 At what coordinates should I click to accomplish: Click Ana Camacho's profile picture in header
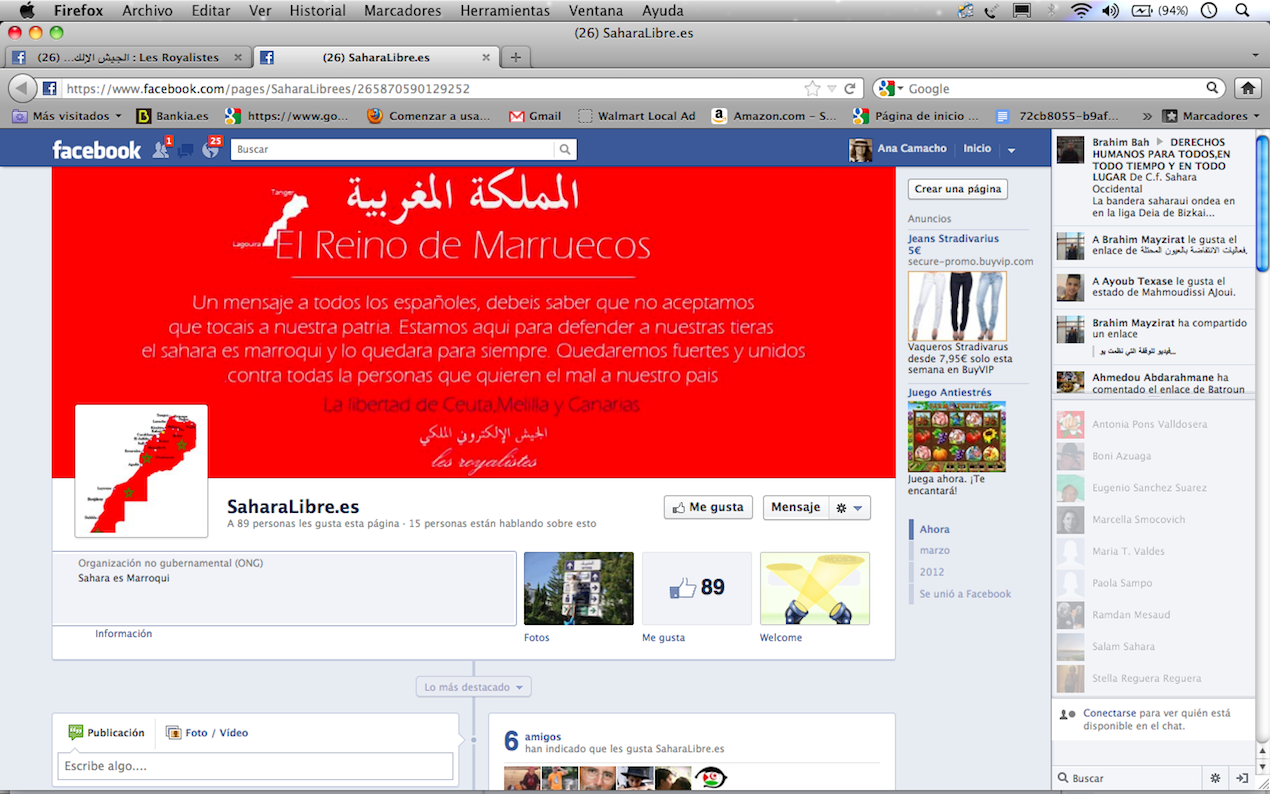click(860, 150)
